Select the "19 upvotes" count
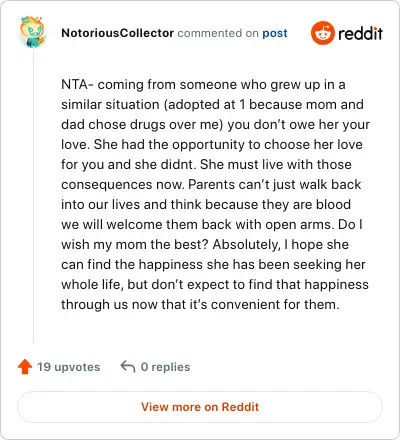The image size is (400, 440). [x=69, y=367]
